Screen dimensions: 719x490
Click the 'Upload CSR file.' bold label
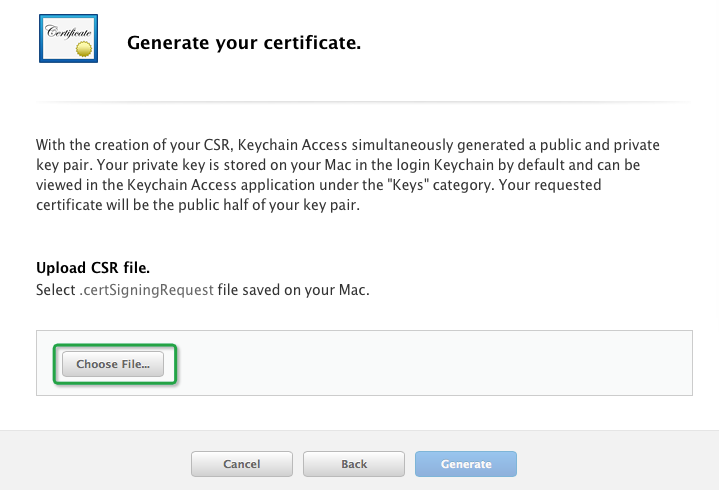click(x=93, y=268)
